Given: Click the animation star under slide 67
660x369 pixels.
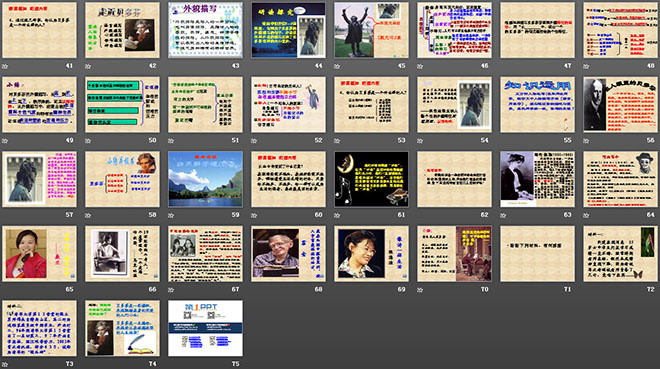Looking at the screenshot, I should coord(171,290).
